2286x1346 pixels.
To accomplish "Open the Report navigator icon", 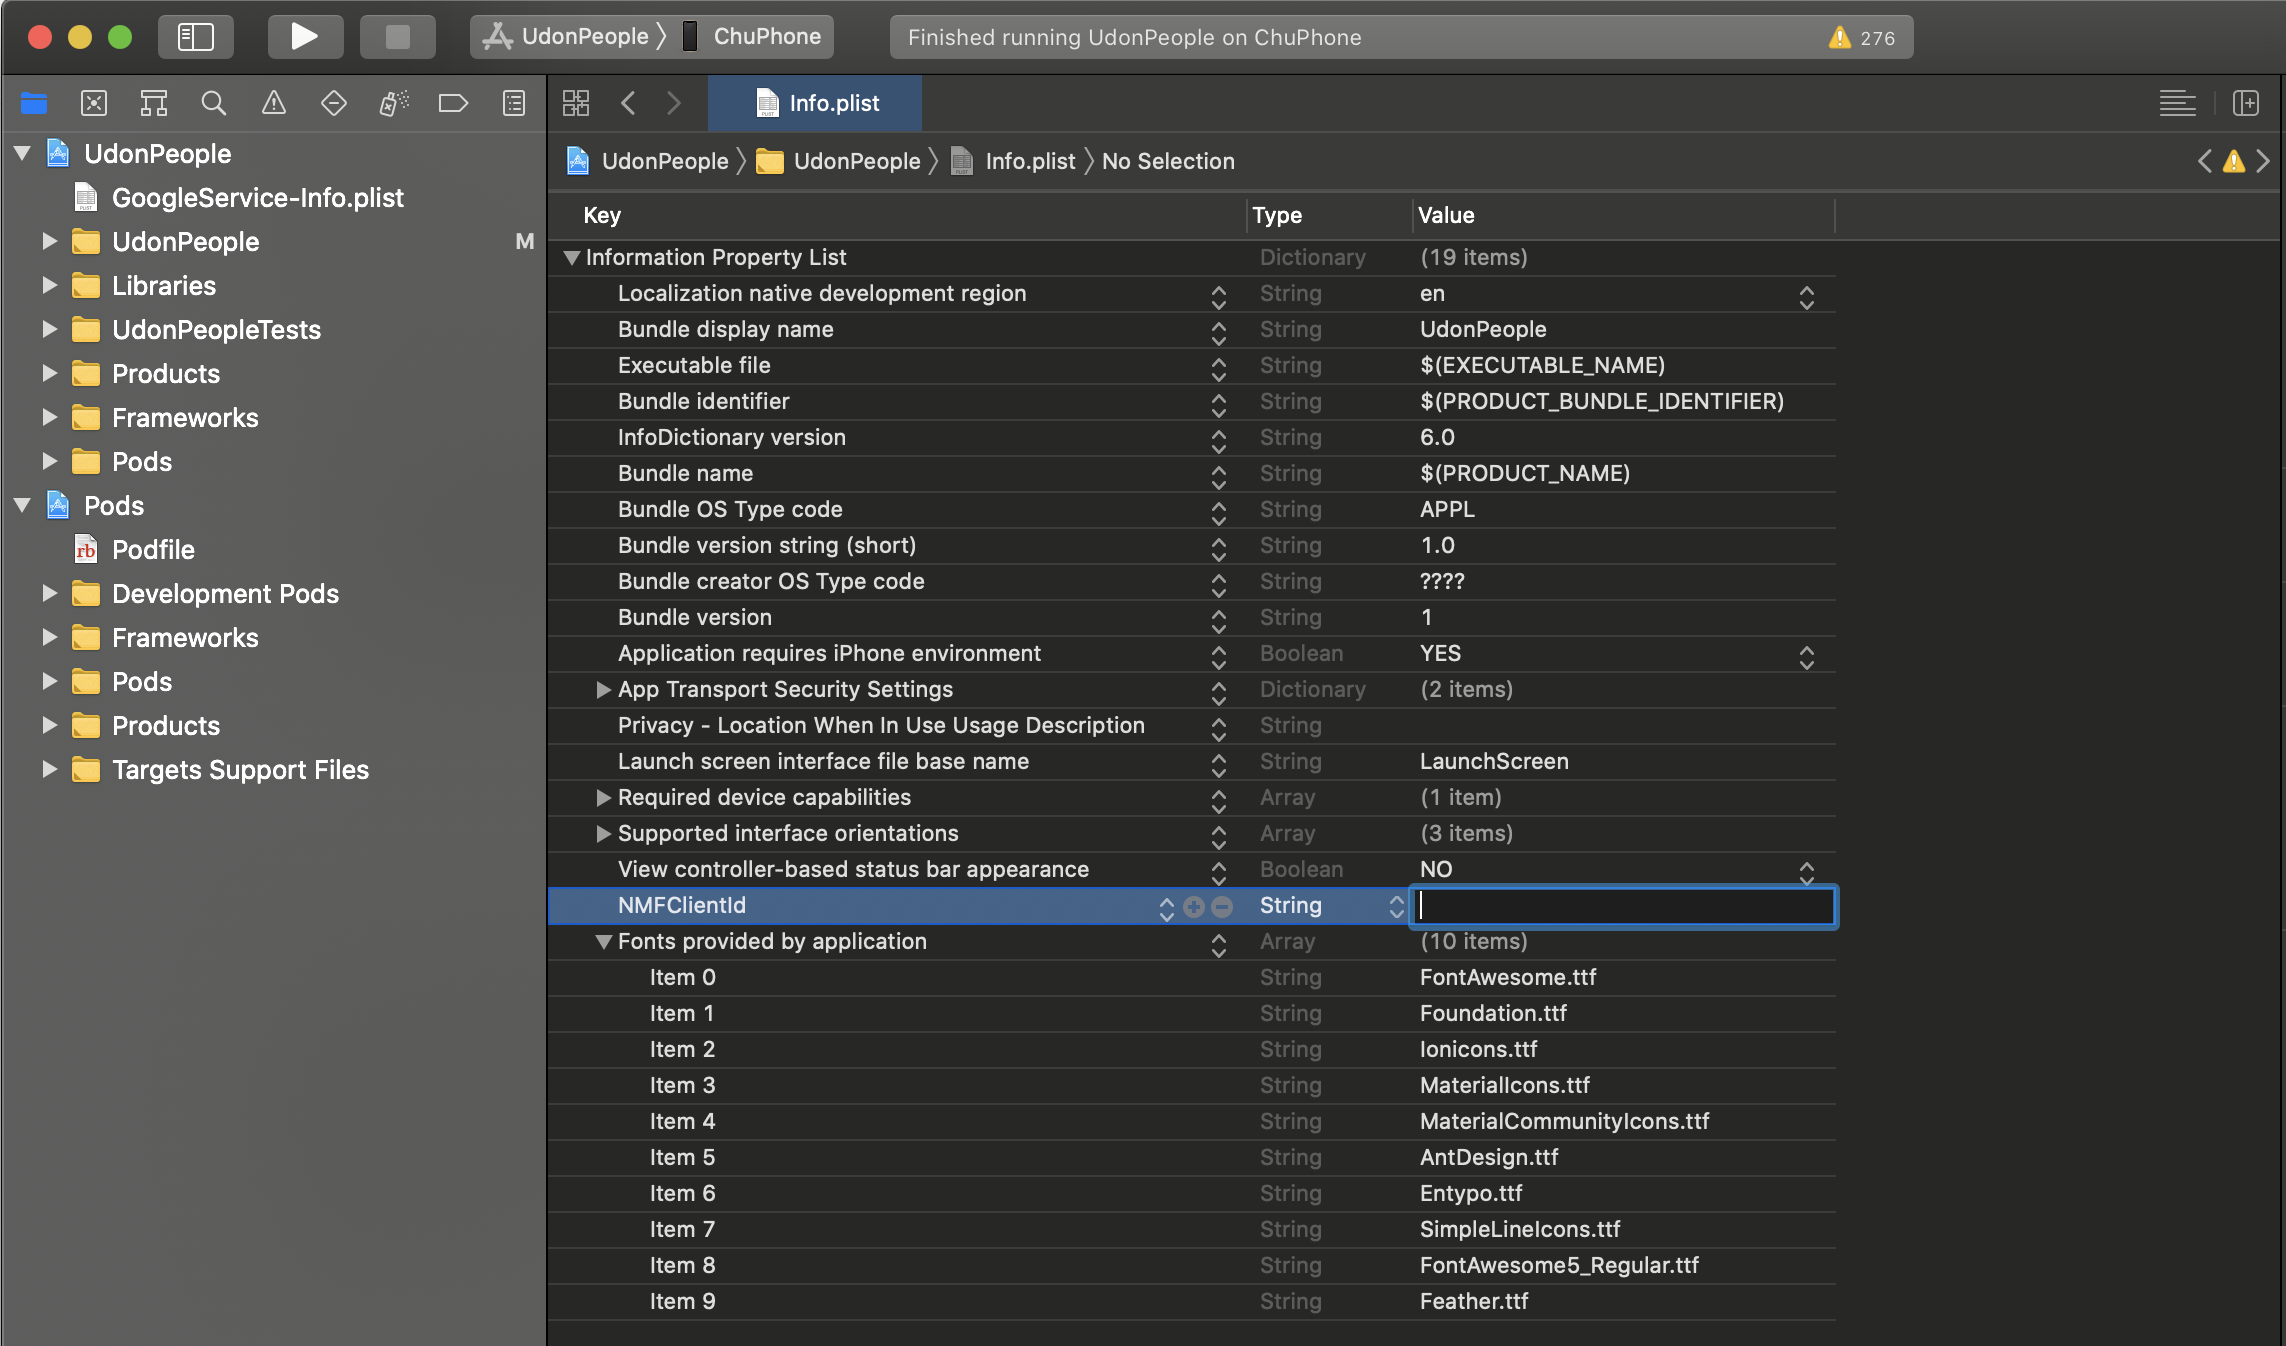I will click(513, 103).
